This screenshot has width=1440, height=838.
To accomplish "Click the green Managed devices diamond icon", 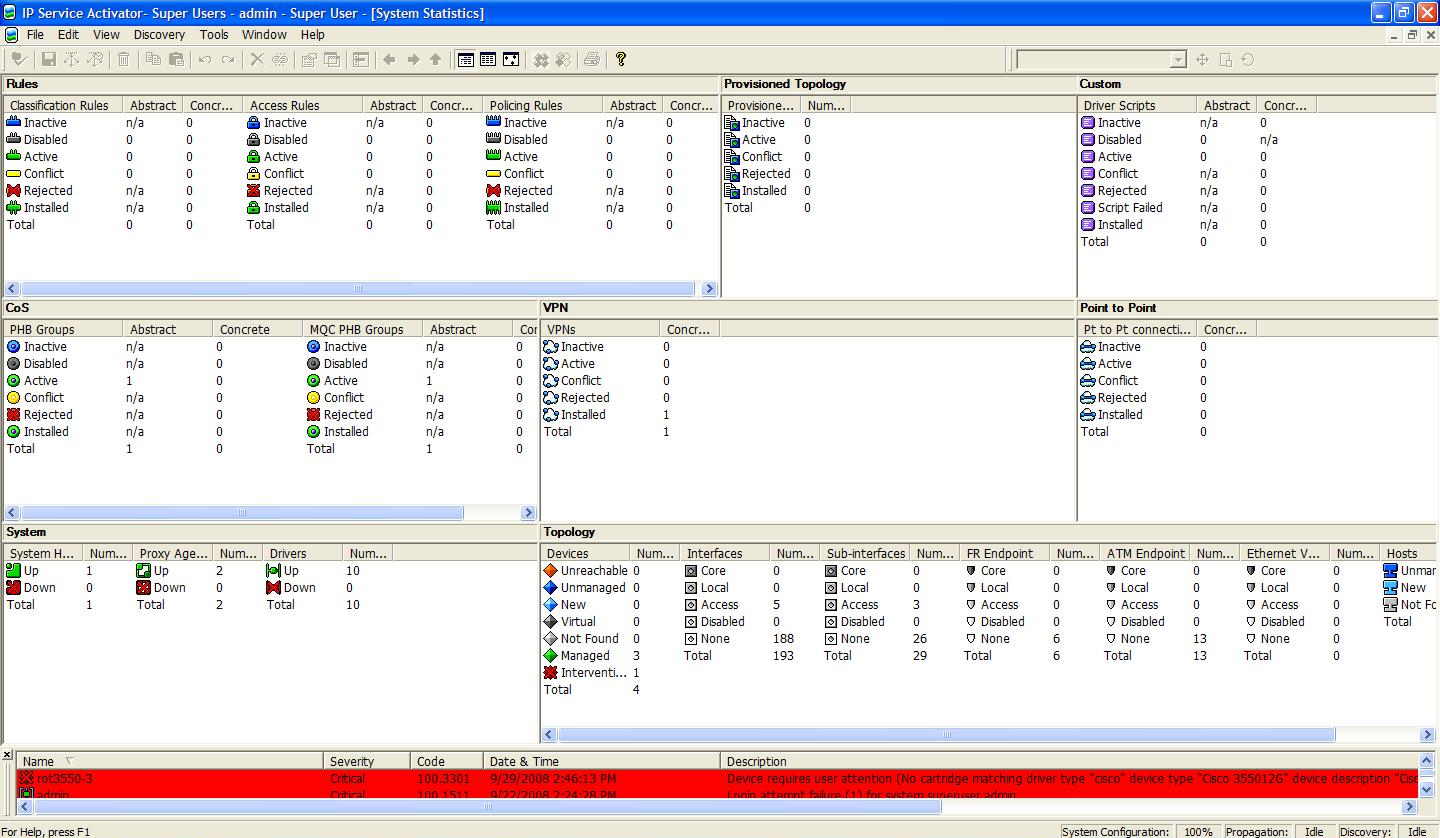I will [x=550, y=656].
